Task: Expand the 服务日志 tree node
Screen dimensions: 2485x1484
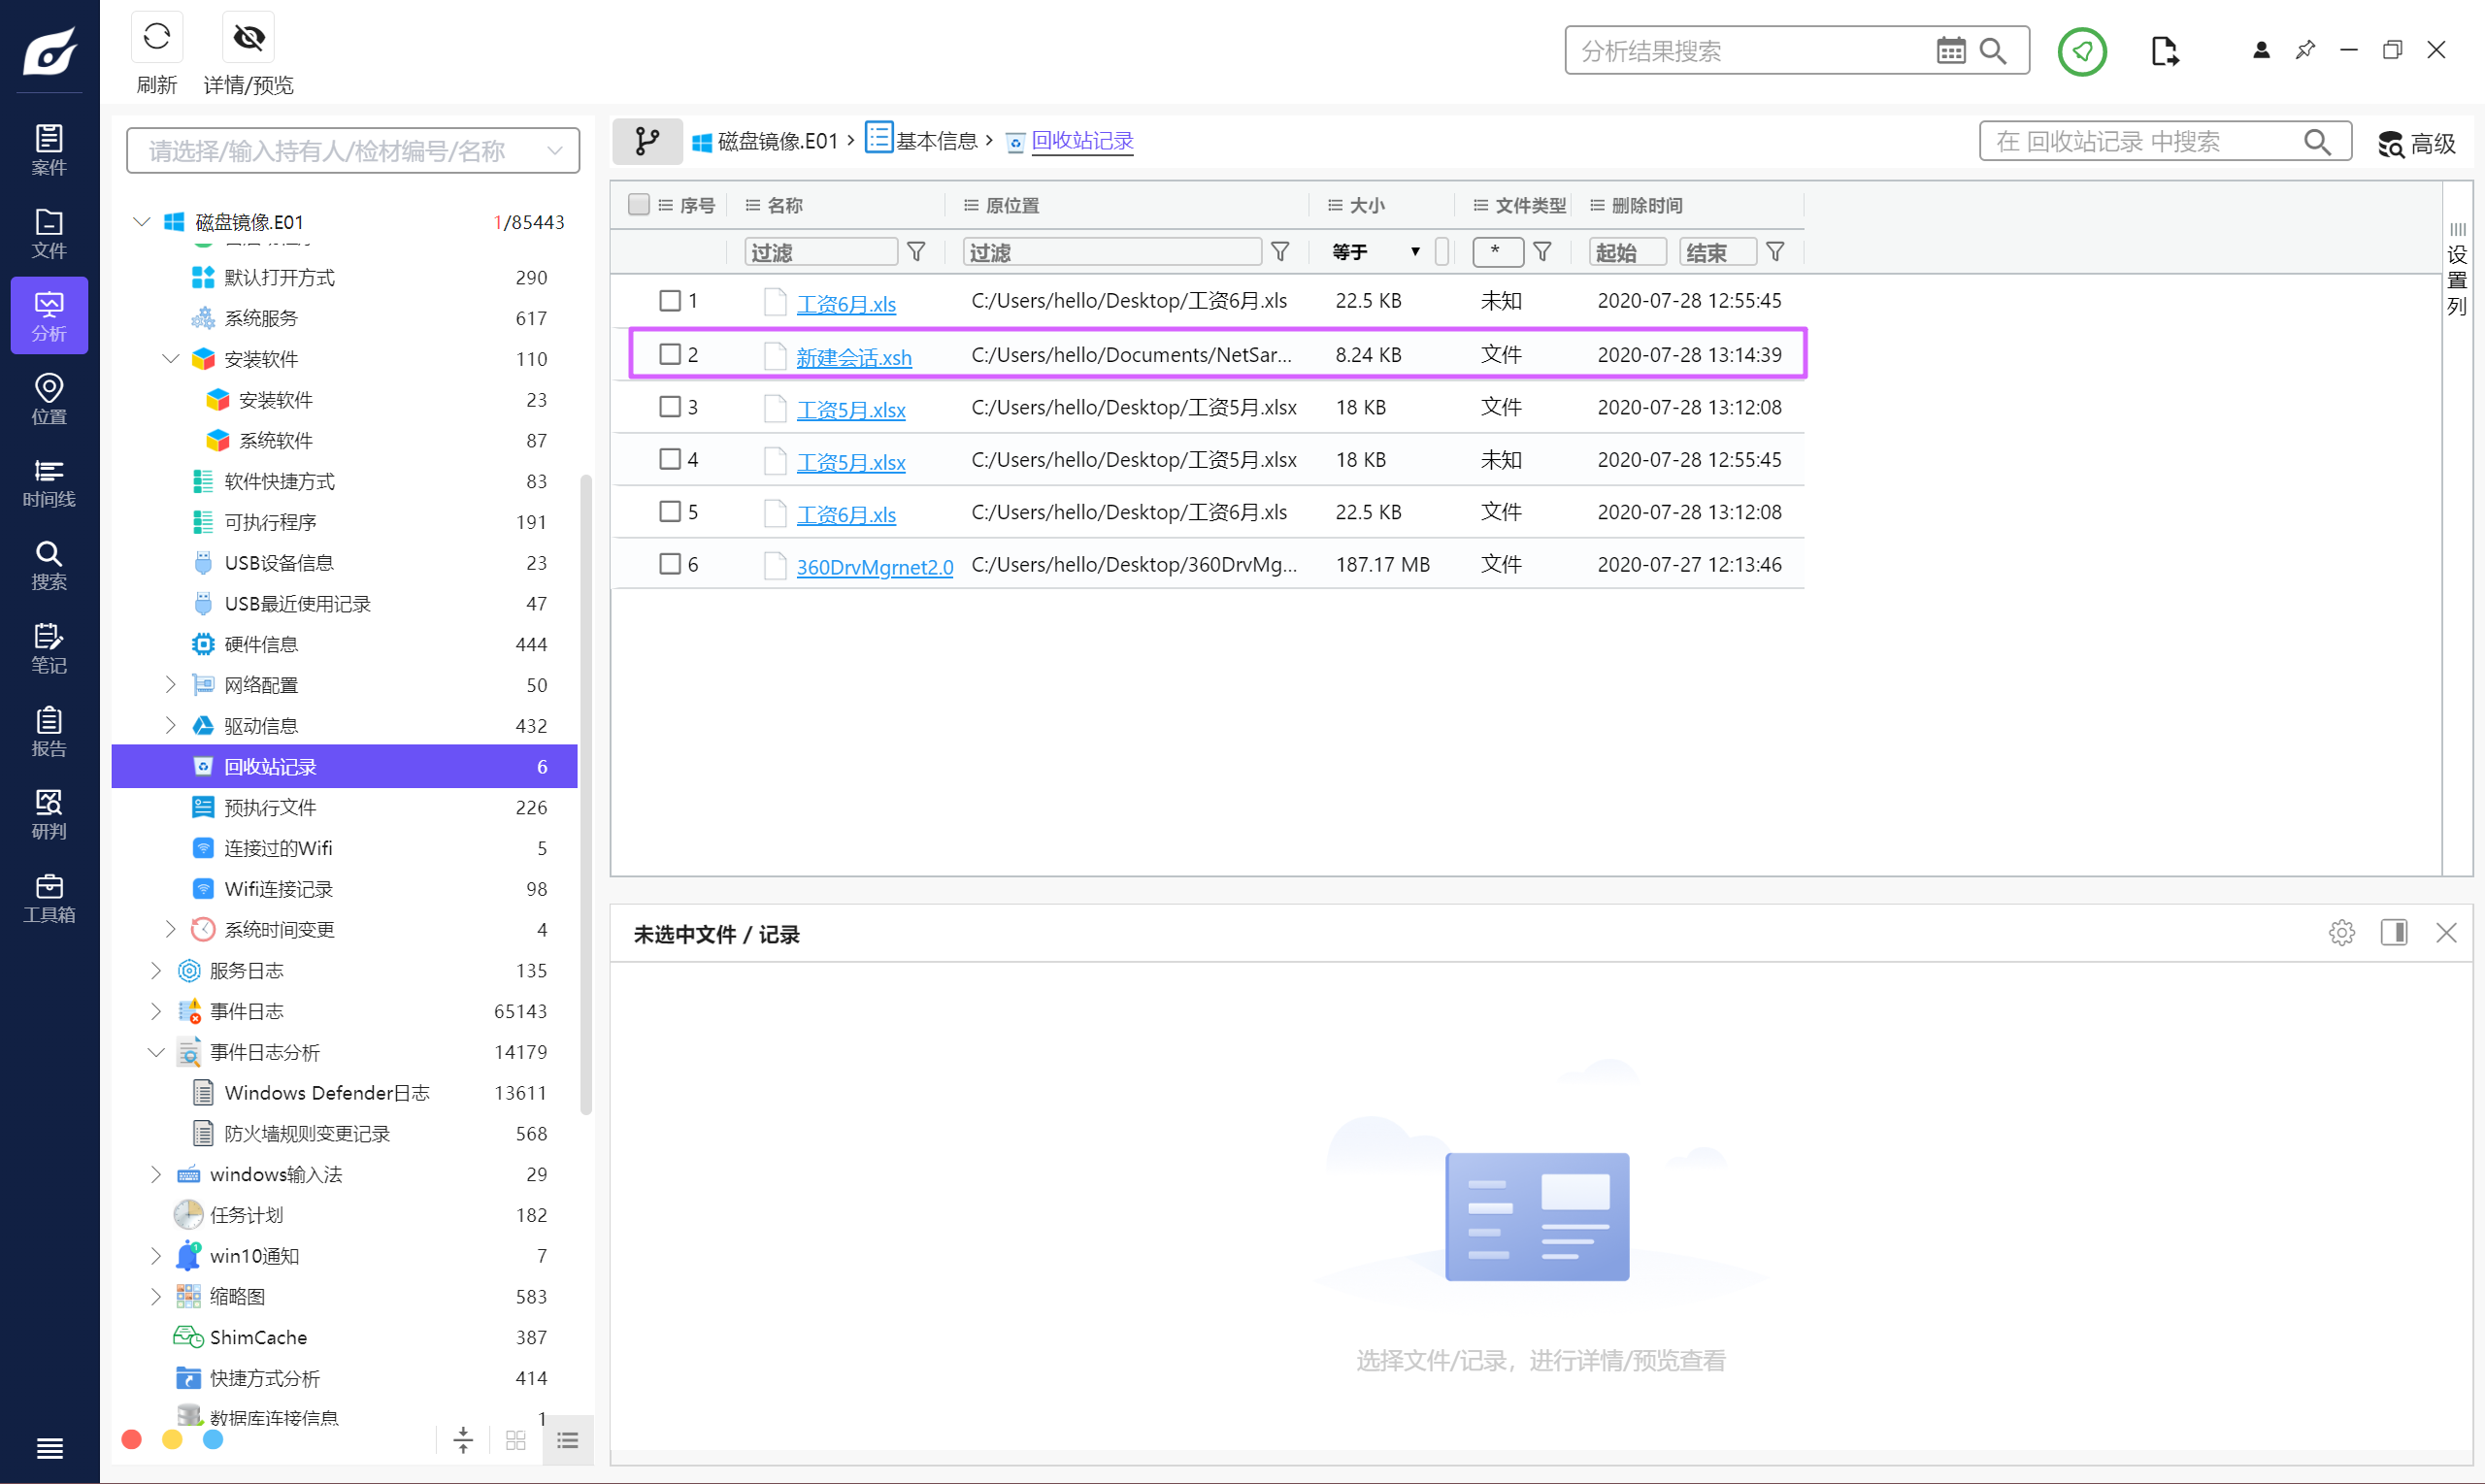Action: click(156, 971)
